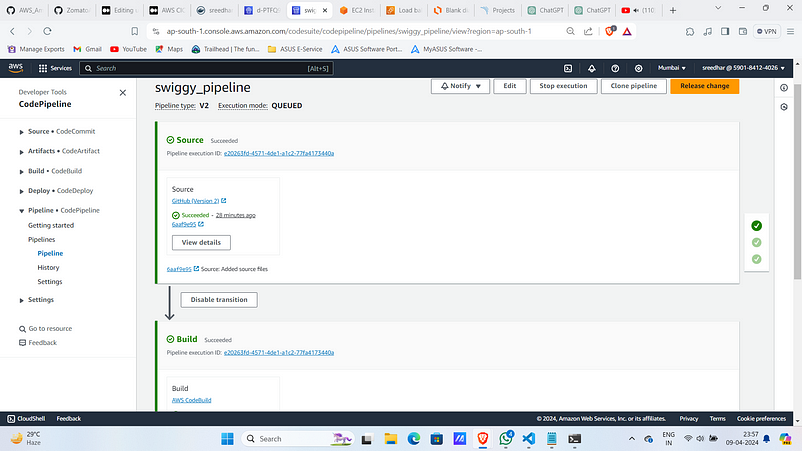Reload the page

click(x=47, y=31)
